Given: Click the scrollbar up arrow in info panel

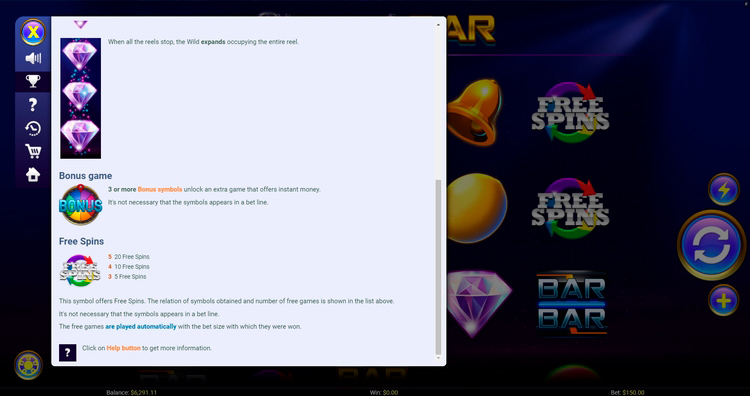Looking at the screenshot, I should (x=438, y=24).
